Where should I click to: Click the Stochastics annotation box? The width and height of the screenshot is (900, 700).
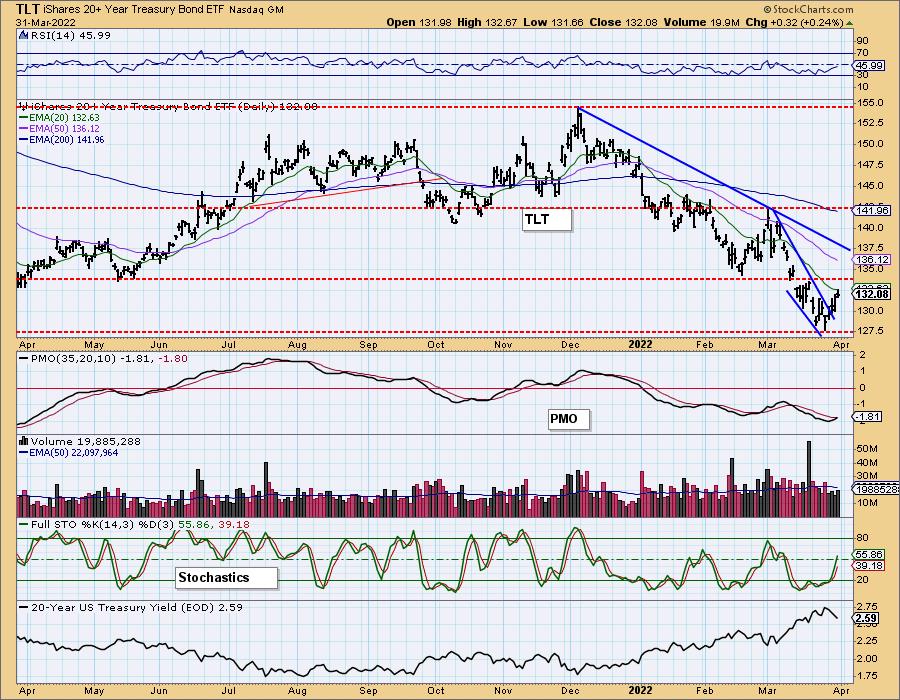(x=226, y=577)
